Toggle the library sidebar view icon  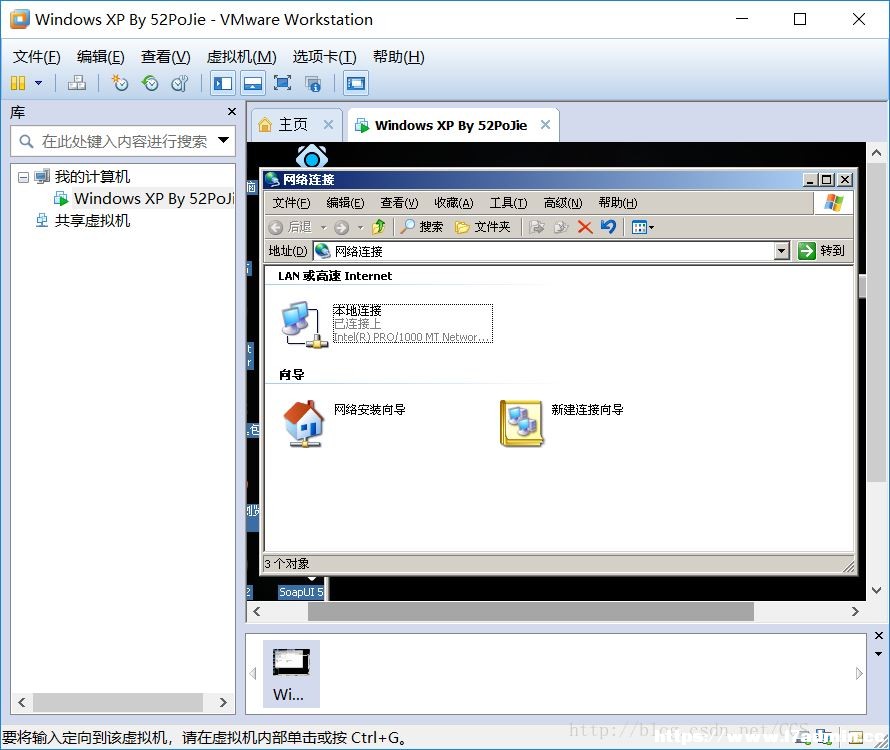pyautogui.click(x=222, y=83)
